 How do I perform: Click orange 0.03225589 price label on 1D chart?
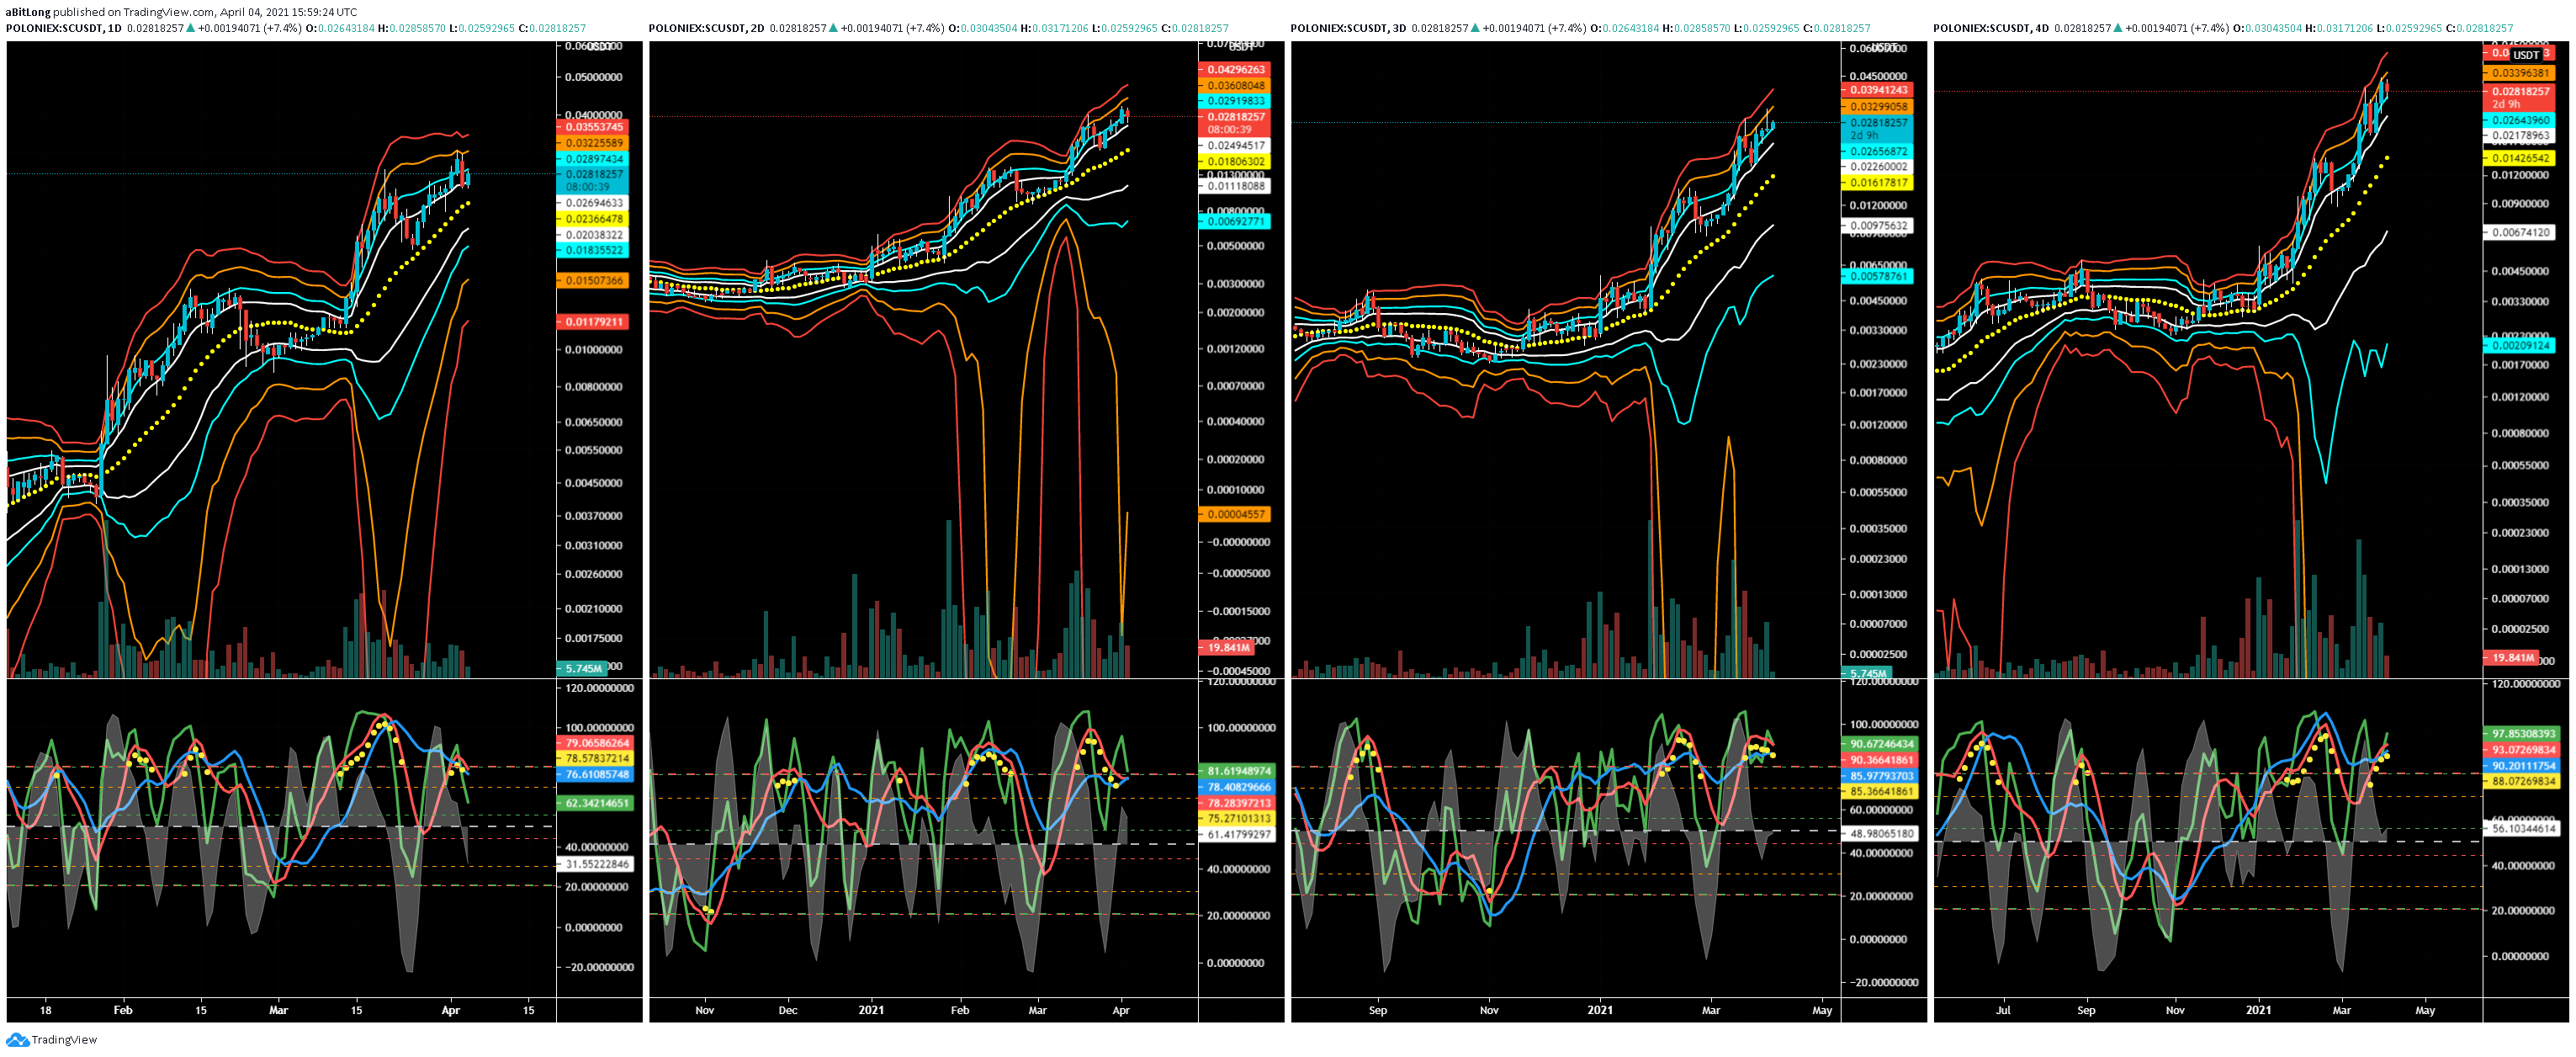pyautogui.click(x=593, y=143)
